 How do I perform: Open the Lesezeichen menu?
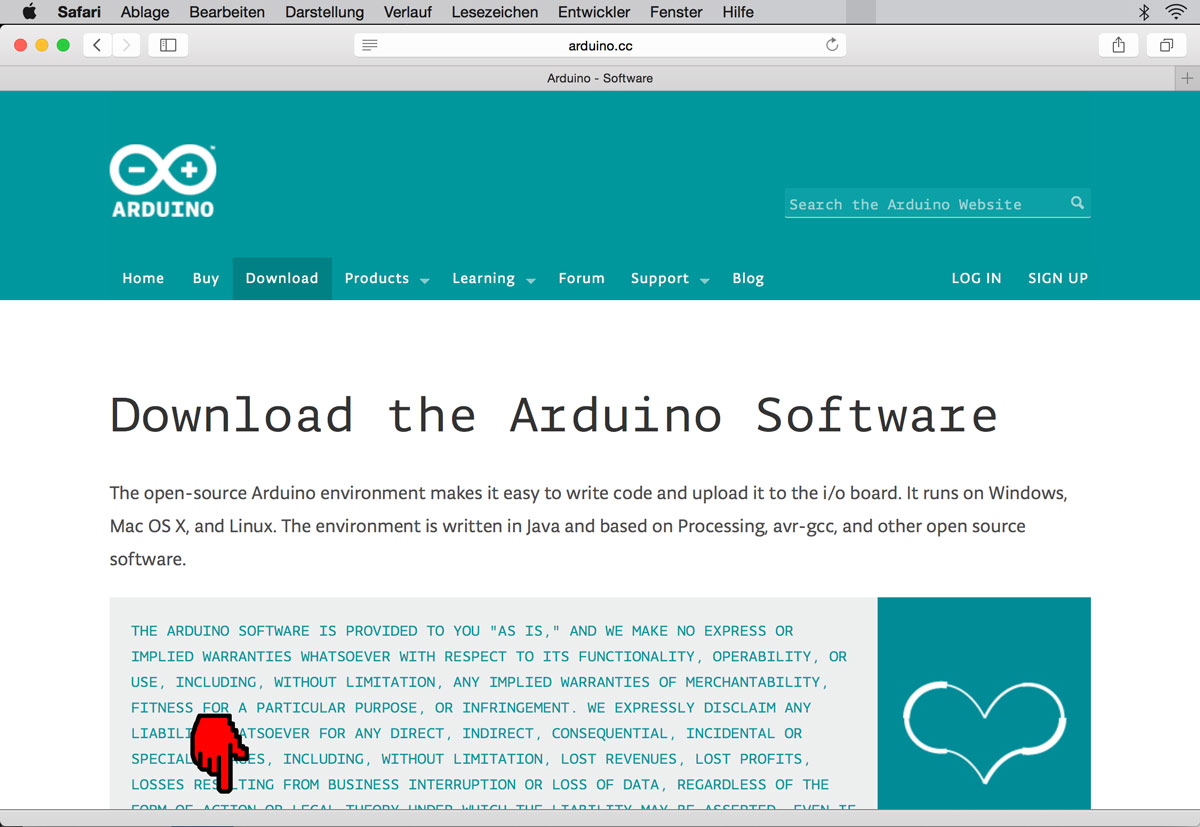[x=495, y=12]
